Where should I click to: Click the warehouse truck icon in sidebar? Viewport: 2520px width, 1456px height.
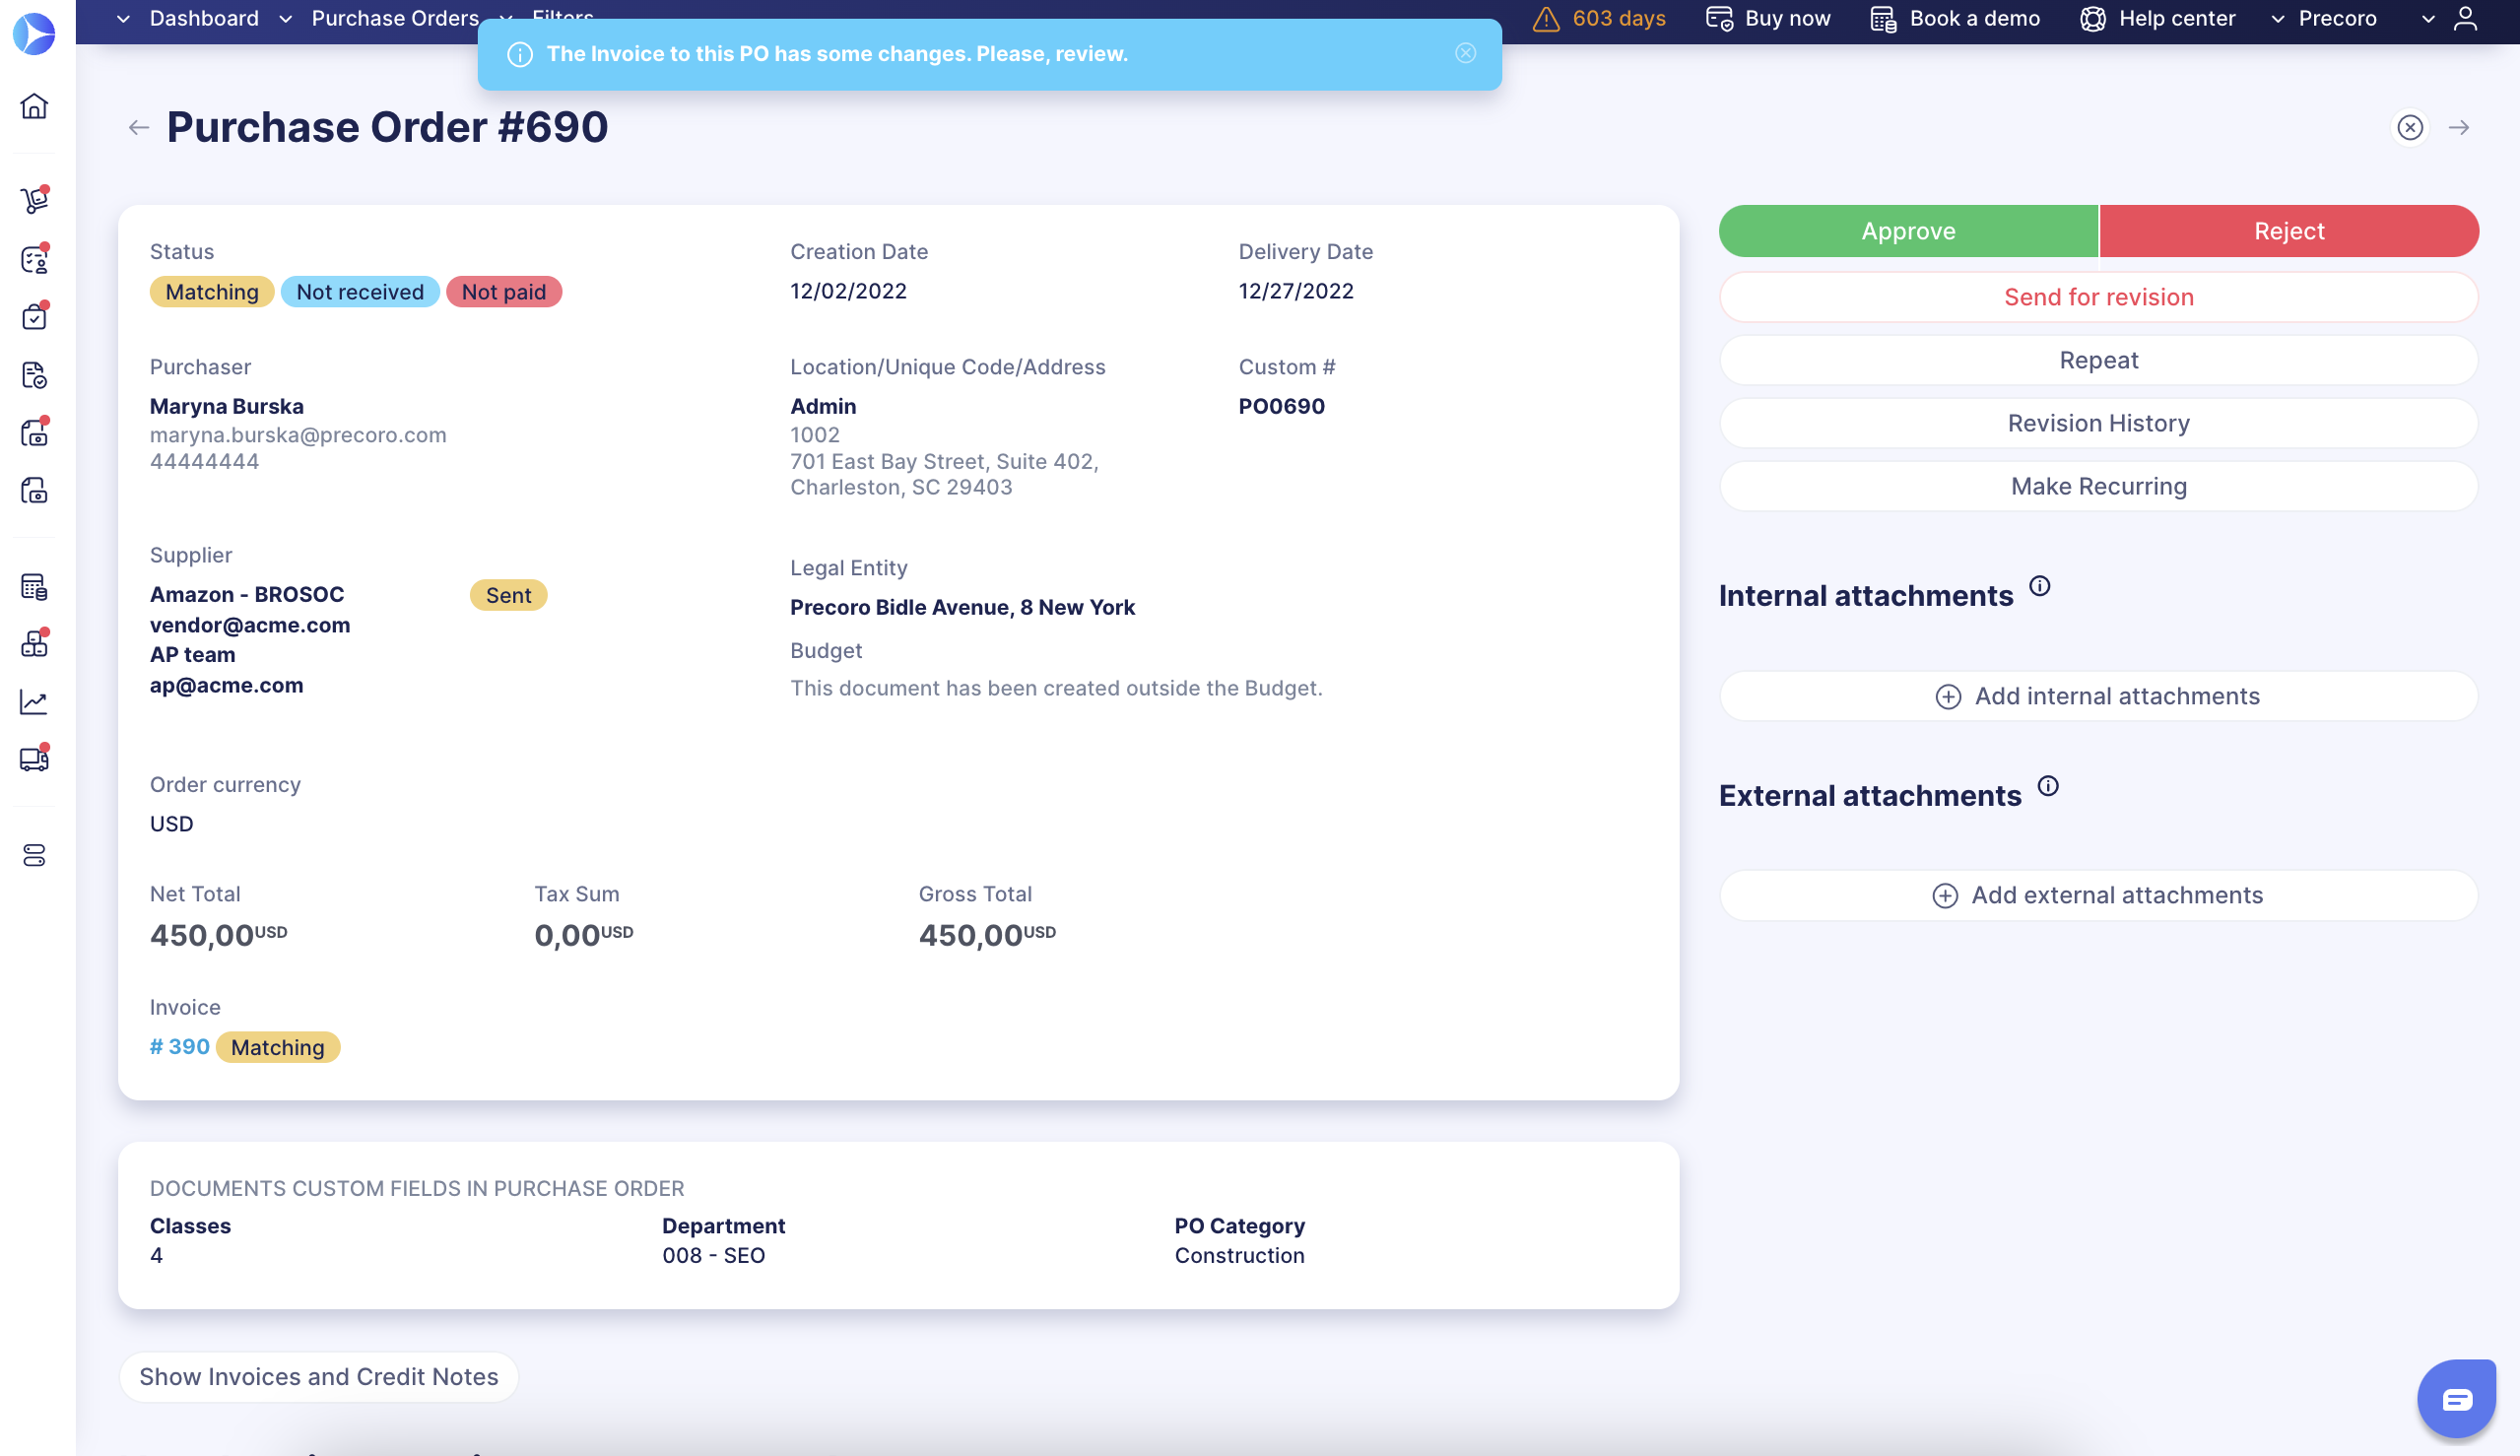coord(34,758)
